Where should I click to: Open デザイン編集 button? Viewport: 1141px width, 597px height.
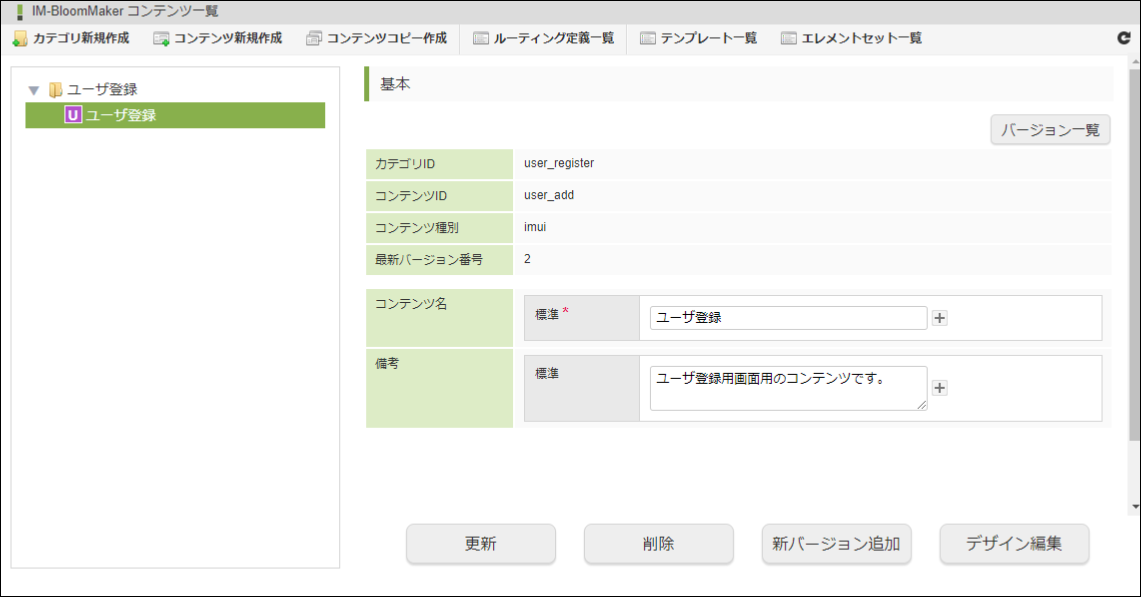click(1014, 544)
